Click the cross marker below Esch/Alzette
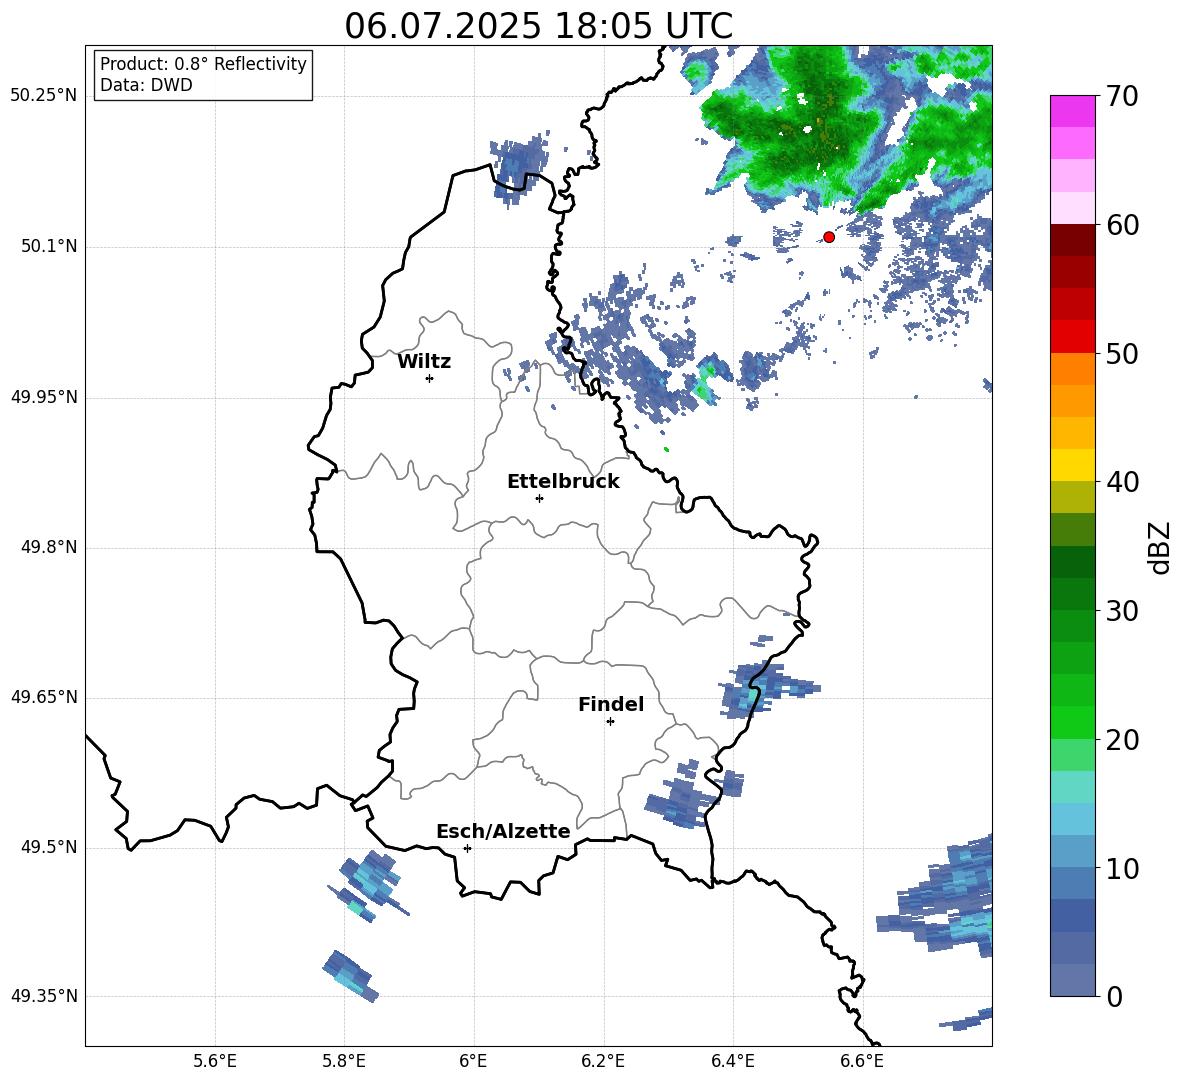Image resolution: width=1184 pixels, height=1081 pixels. 467,848
